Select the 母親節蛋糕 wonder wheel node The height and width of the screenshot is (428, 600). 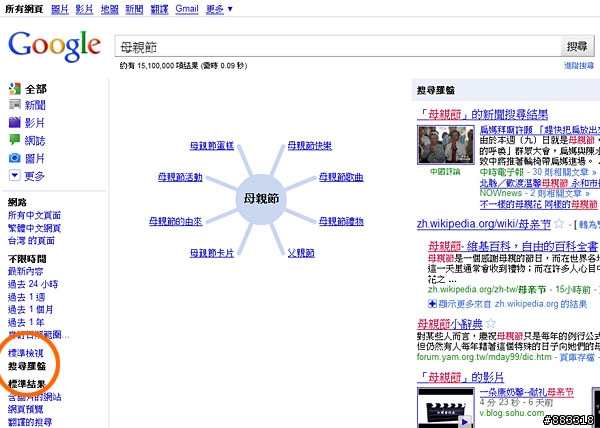point(212,146)
